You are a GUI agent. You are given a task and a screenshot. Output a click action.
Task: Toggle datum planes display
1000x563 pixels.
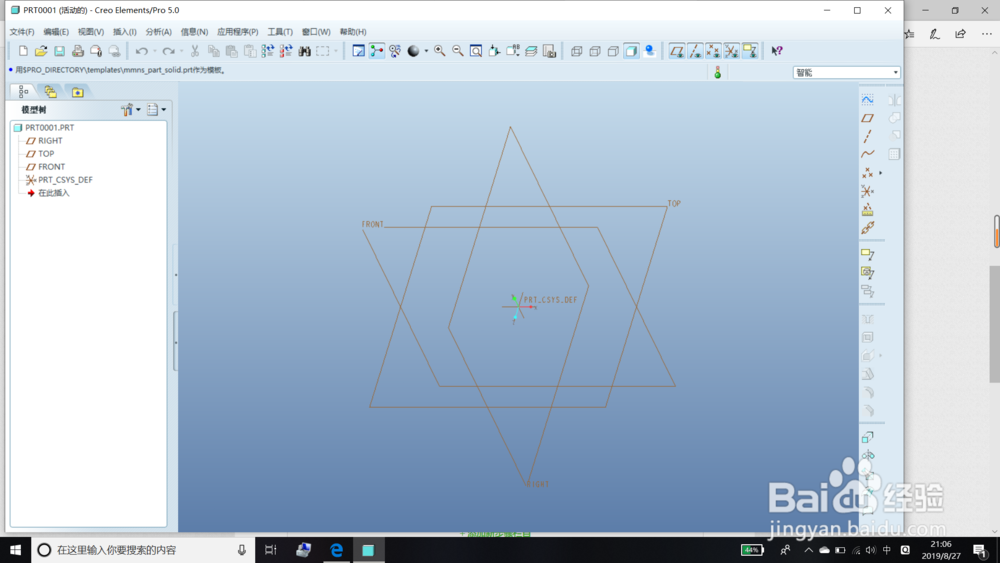[x=677, y=51]
